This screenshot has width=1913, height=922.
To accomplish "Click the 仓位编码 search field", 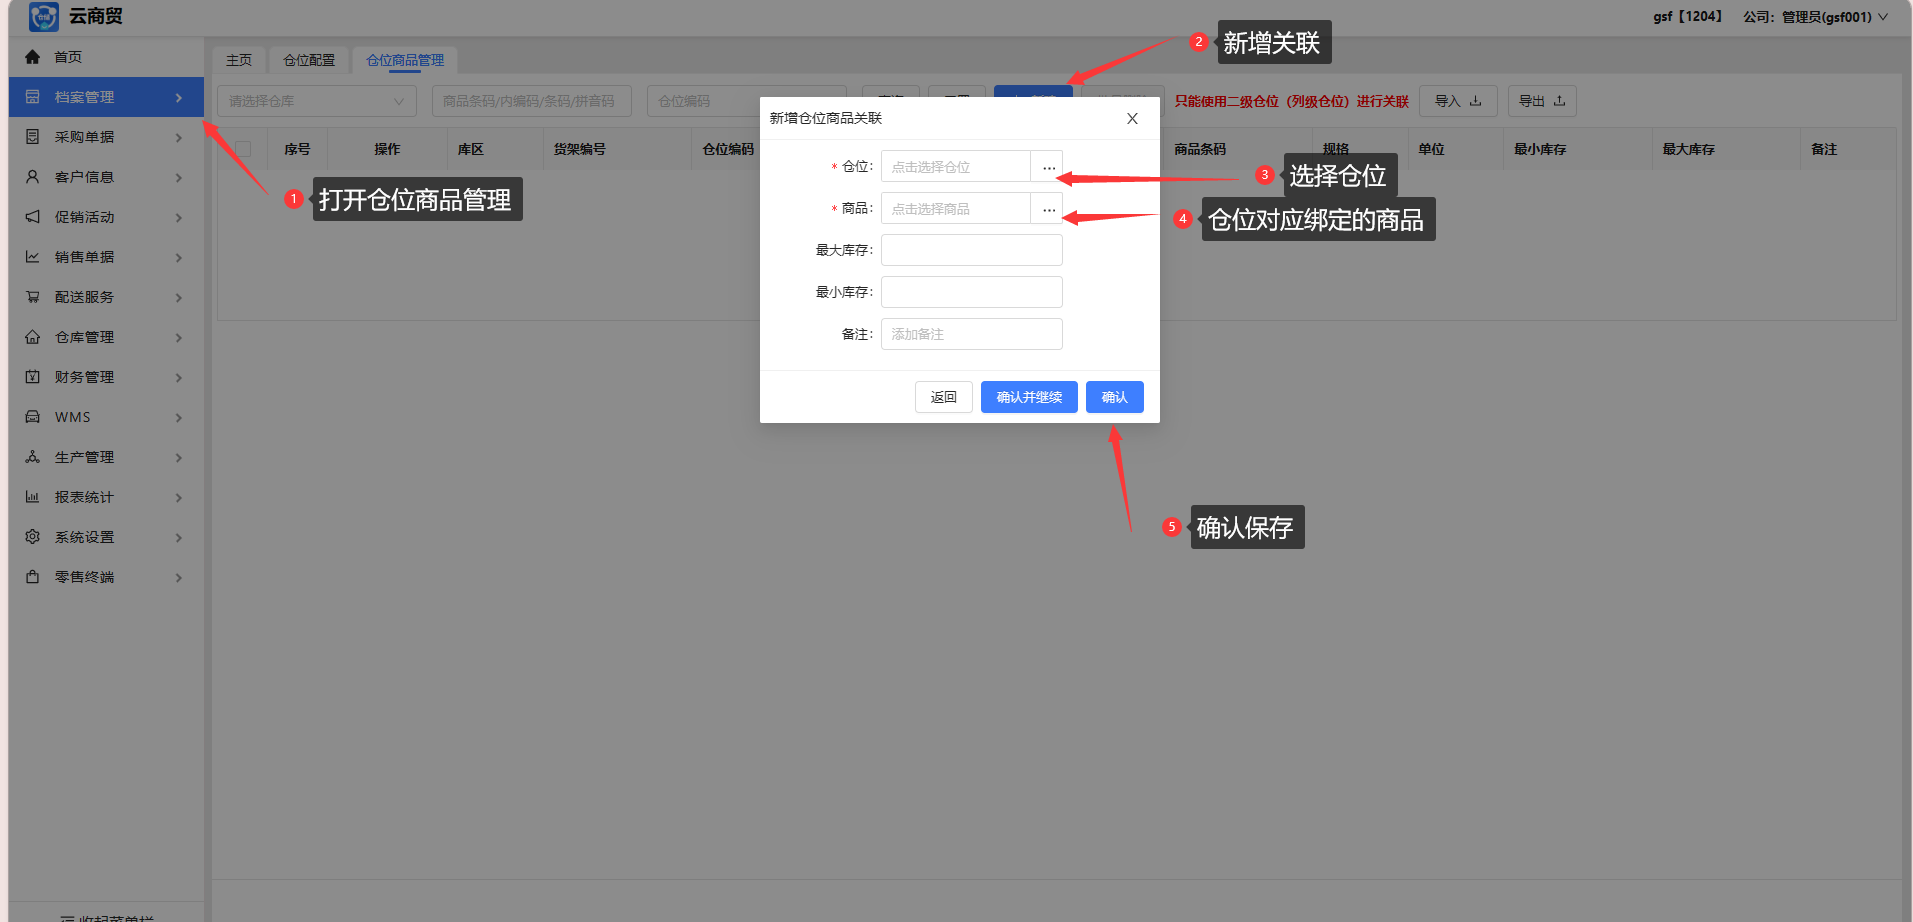I will pos(704,101).
